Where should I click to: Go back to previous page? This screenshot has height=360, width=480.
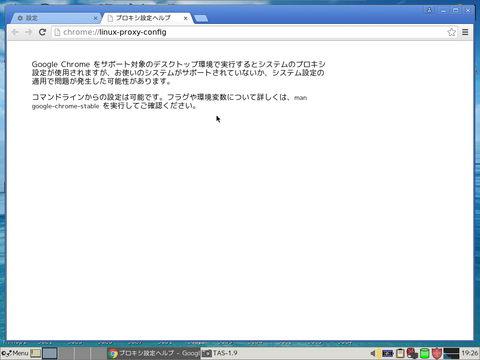click(15, 32)
